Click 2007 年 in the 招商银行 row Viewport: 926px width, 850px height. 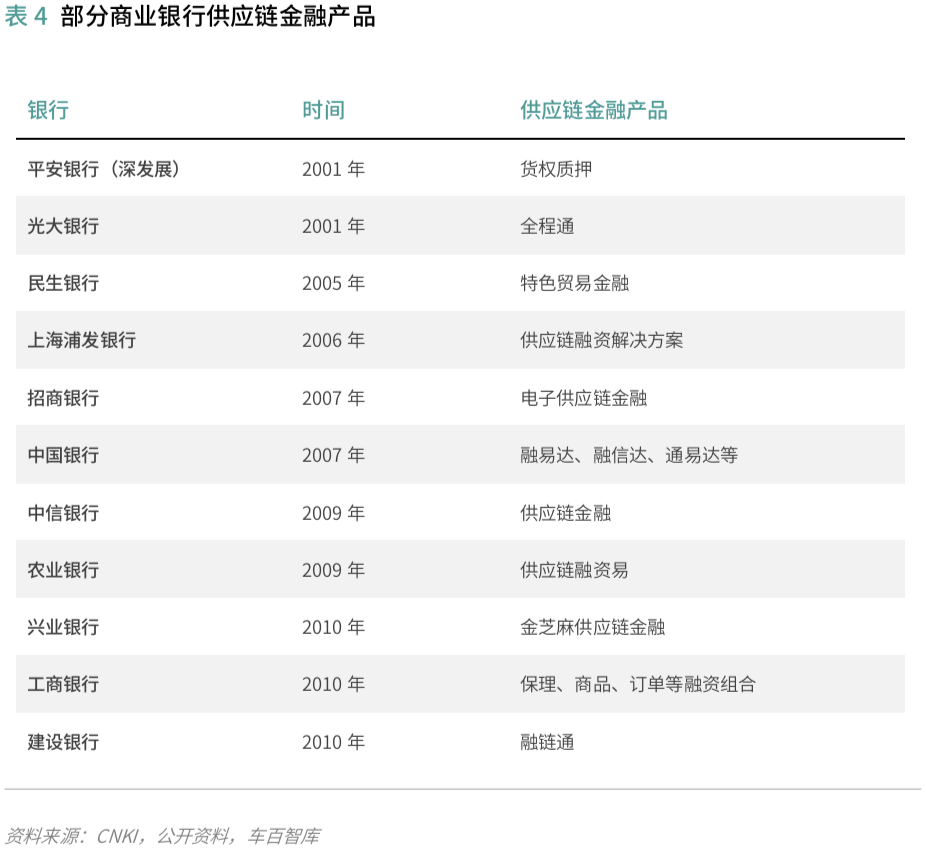point(334,399)
